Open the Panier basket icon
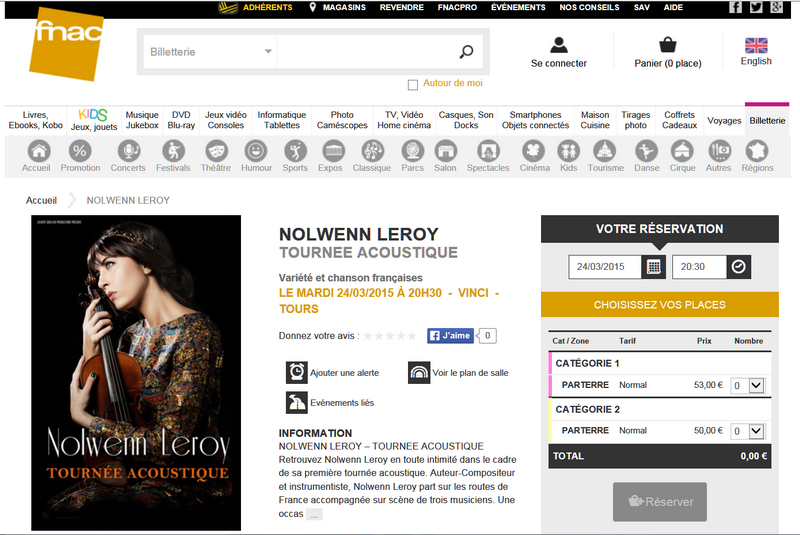Viewport: 800px width, 535px height. 667,45
